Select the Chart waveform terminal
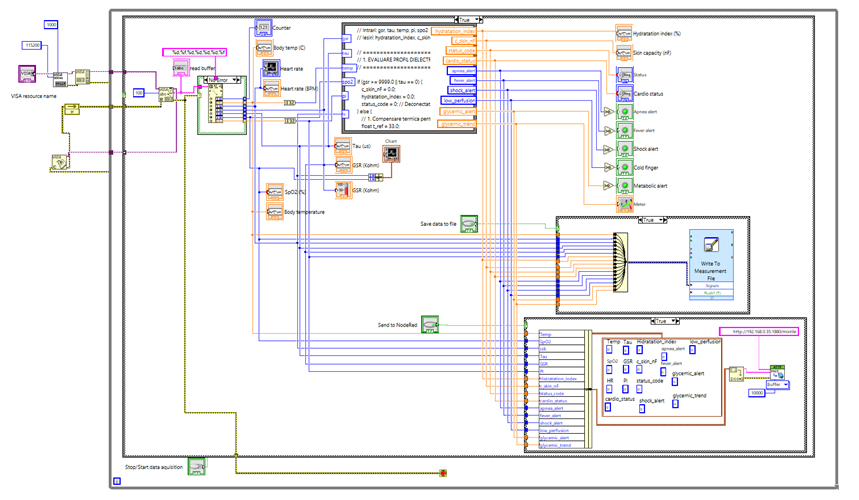Screen dimensions: 859x500 [391, 153]
